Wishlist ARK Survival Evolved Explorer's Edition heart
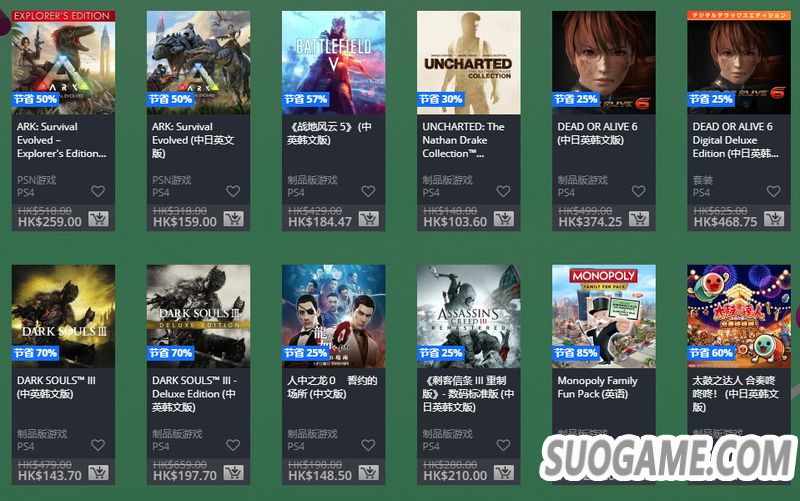Screen dimensions: 800x501 point(98,191)
